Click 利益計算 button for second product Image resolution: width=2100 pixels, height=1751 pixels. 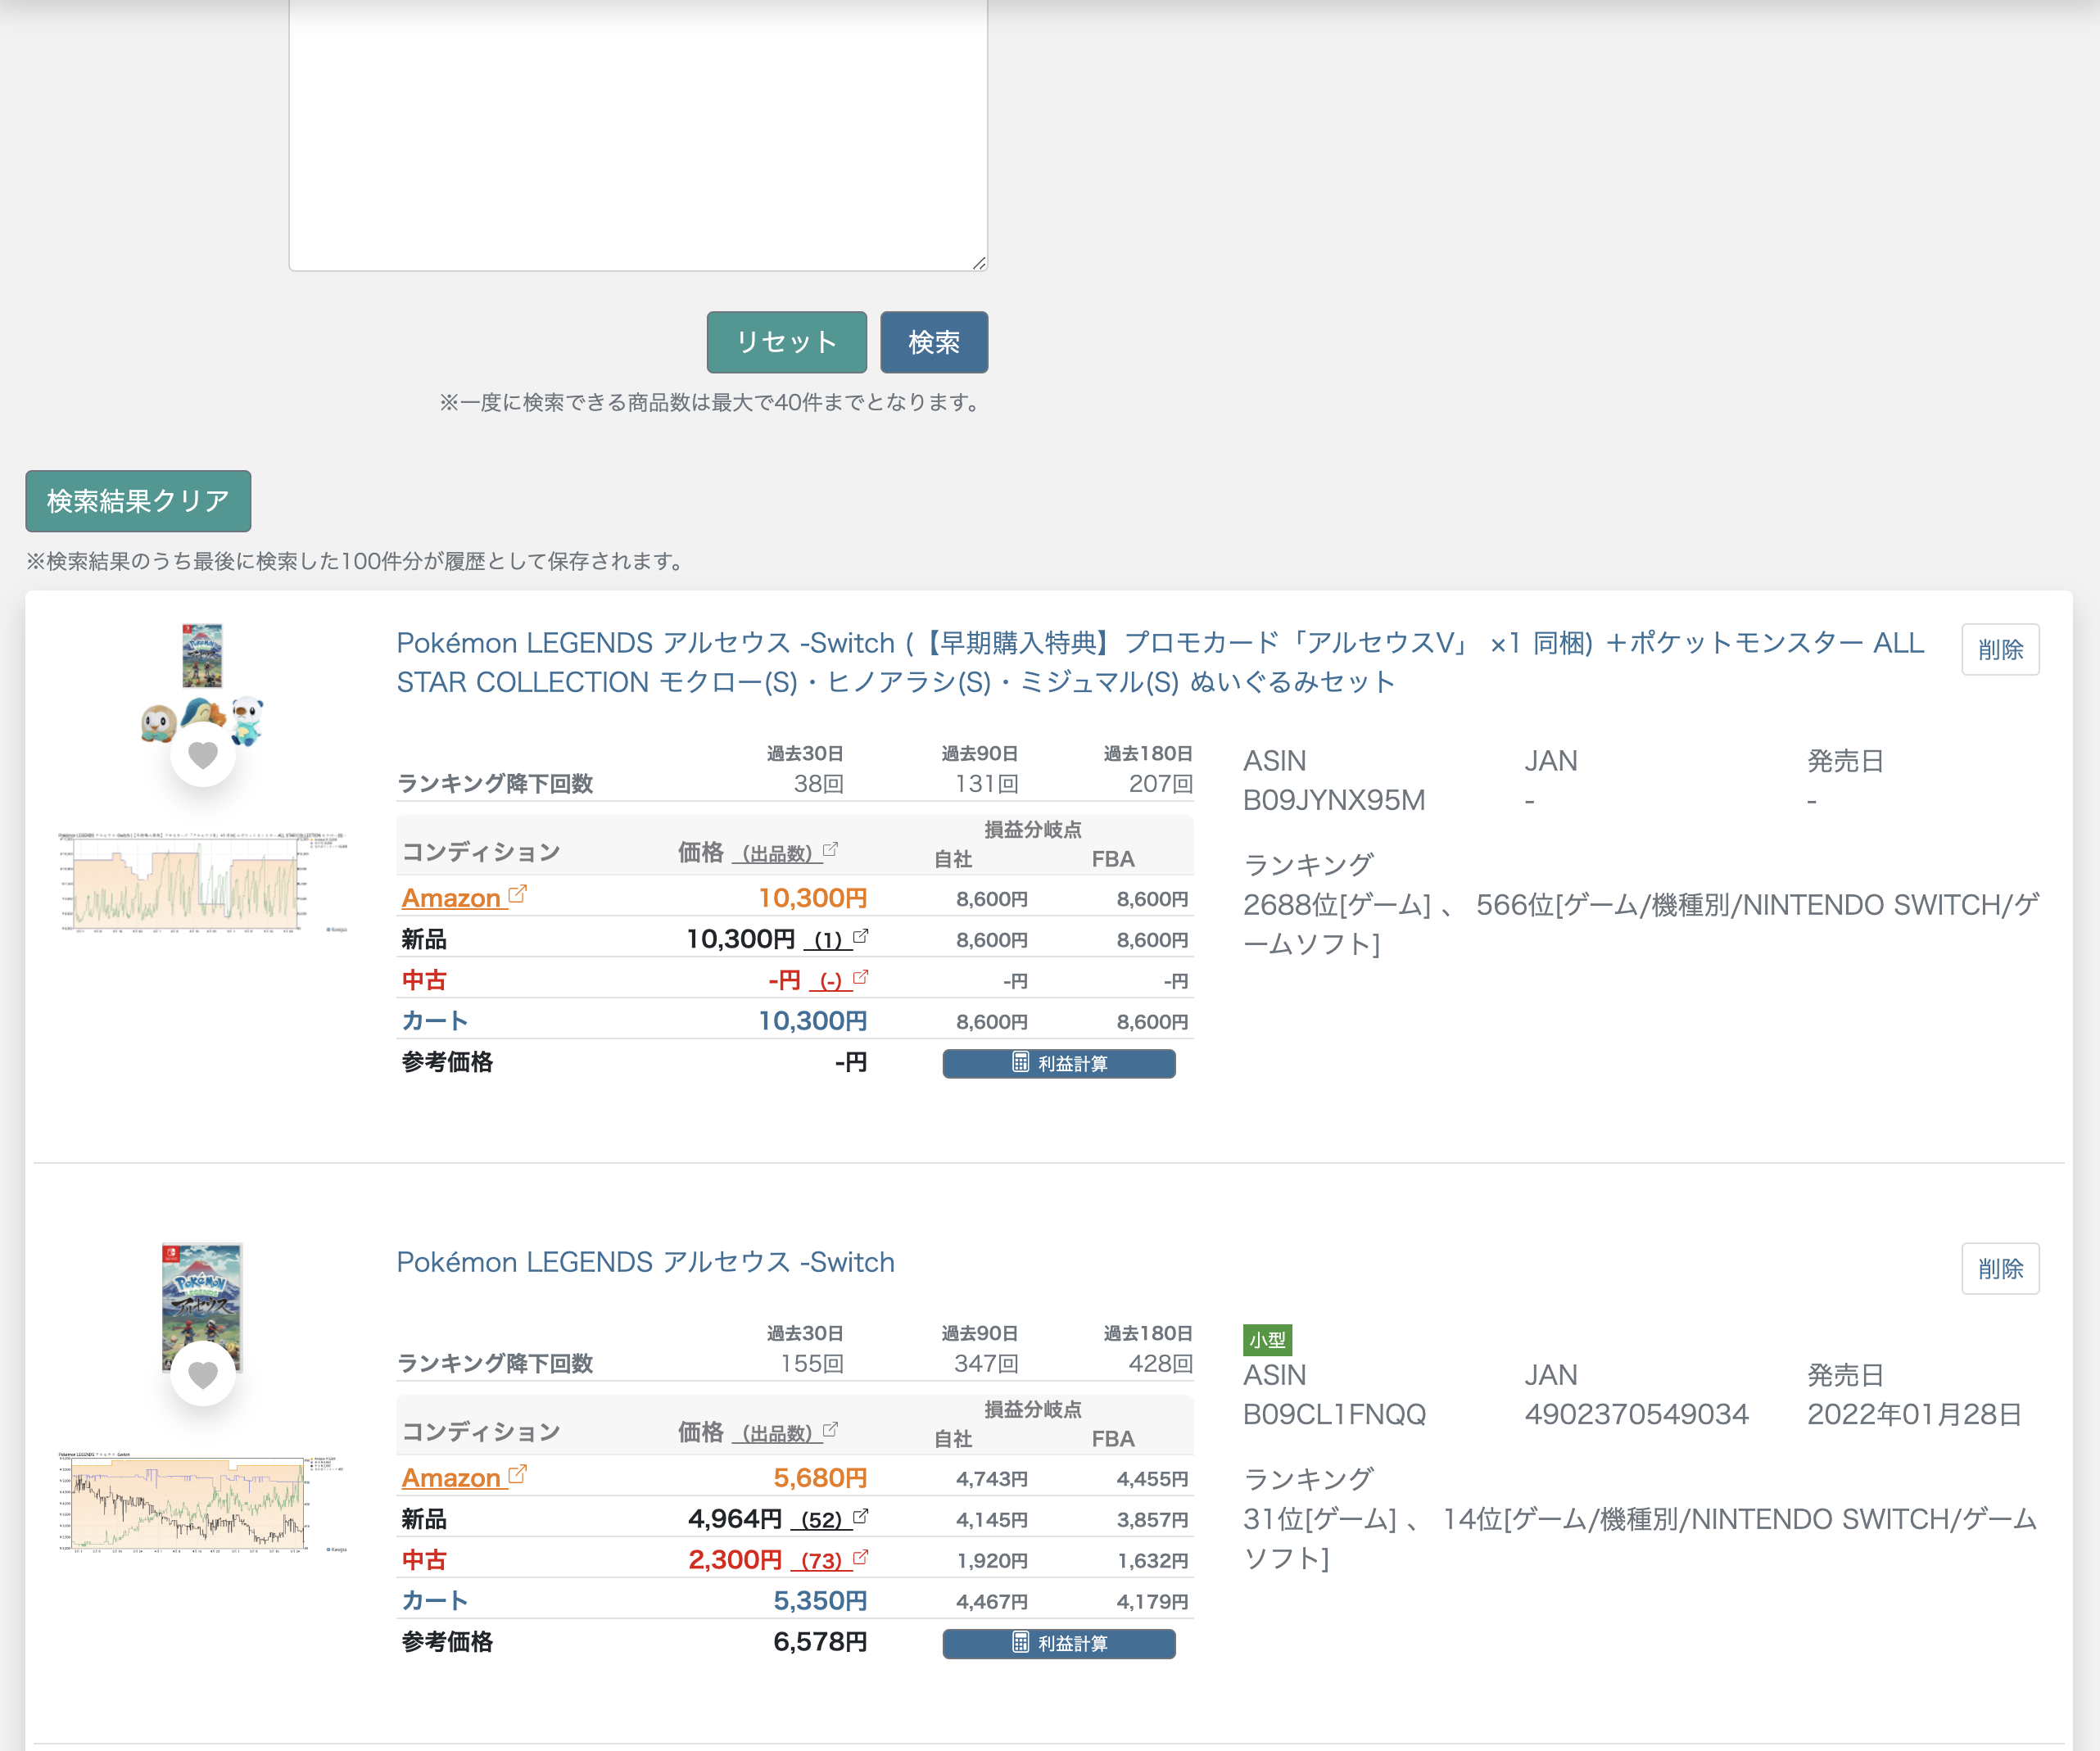click(x=1059, y=1643)
